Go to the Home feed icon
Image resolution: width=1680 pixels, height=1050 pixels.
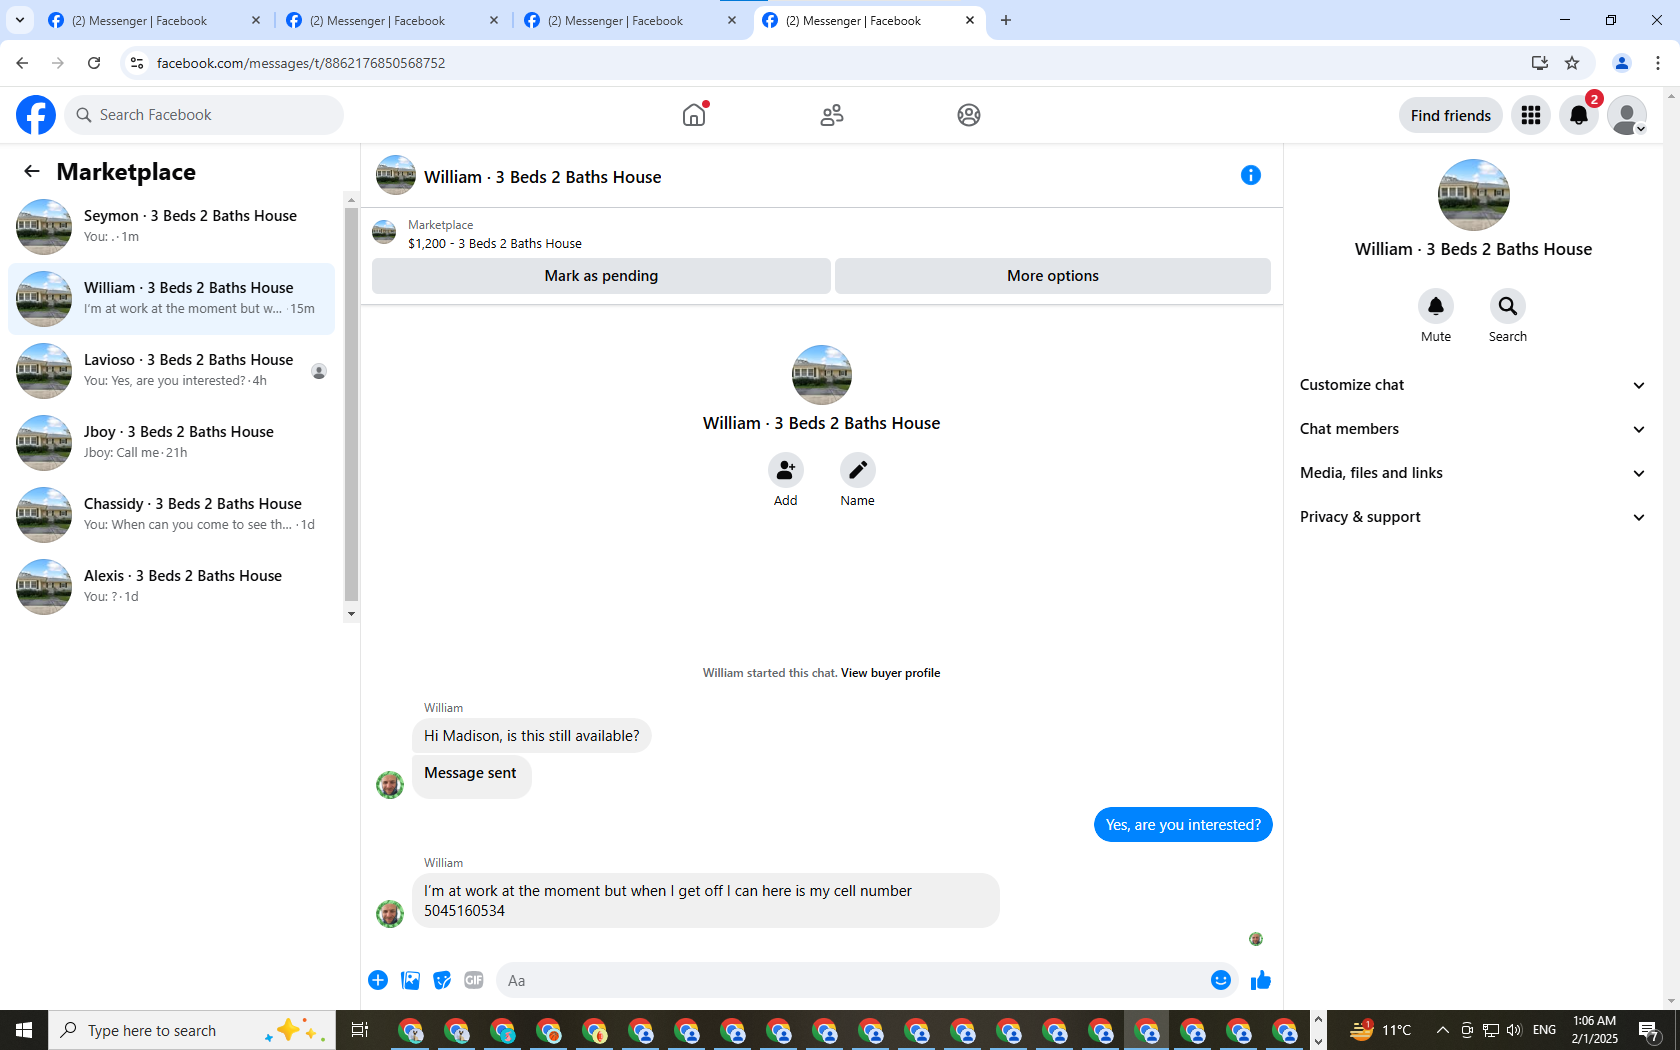pos(694,115)
